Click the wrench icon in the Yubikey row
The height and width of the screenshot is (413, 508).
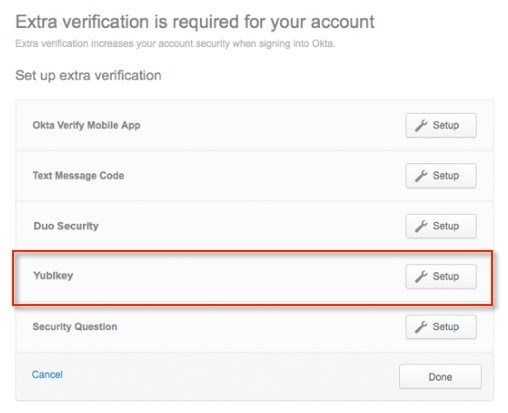[421, 276]
